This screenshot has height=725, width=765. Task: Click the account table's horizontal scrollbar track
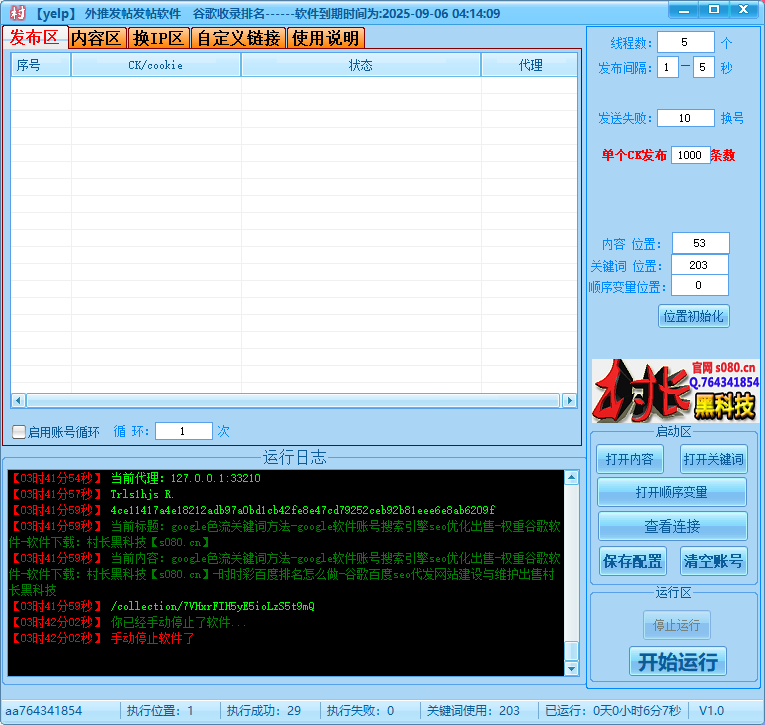(x=293, y=401)
